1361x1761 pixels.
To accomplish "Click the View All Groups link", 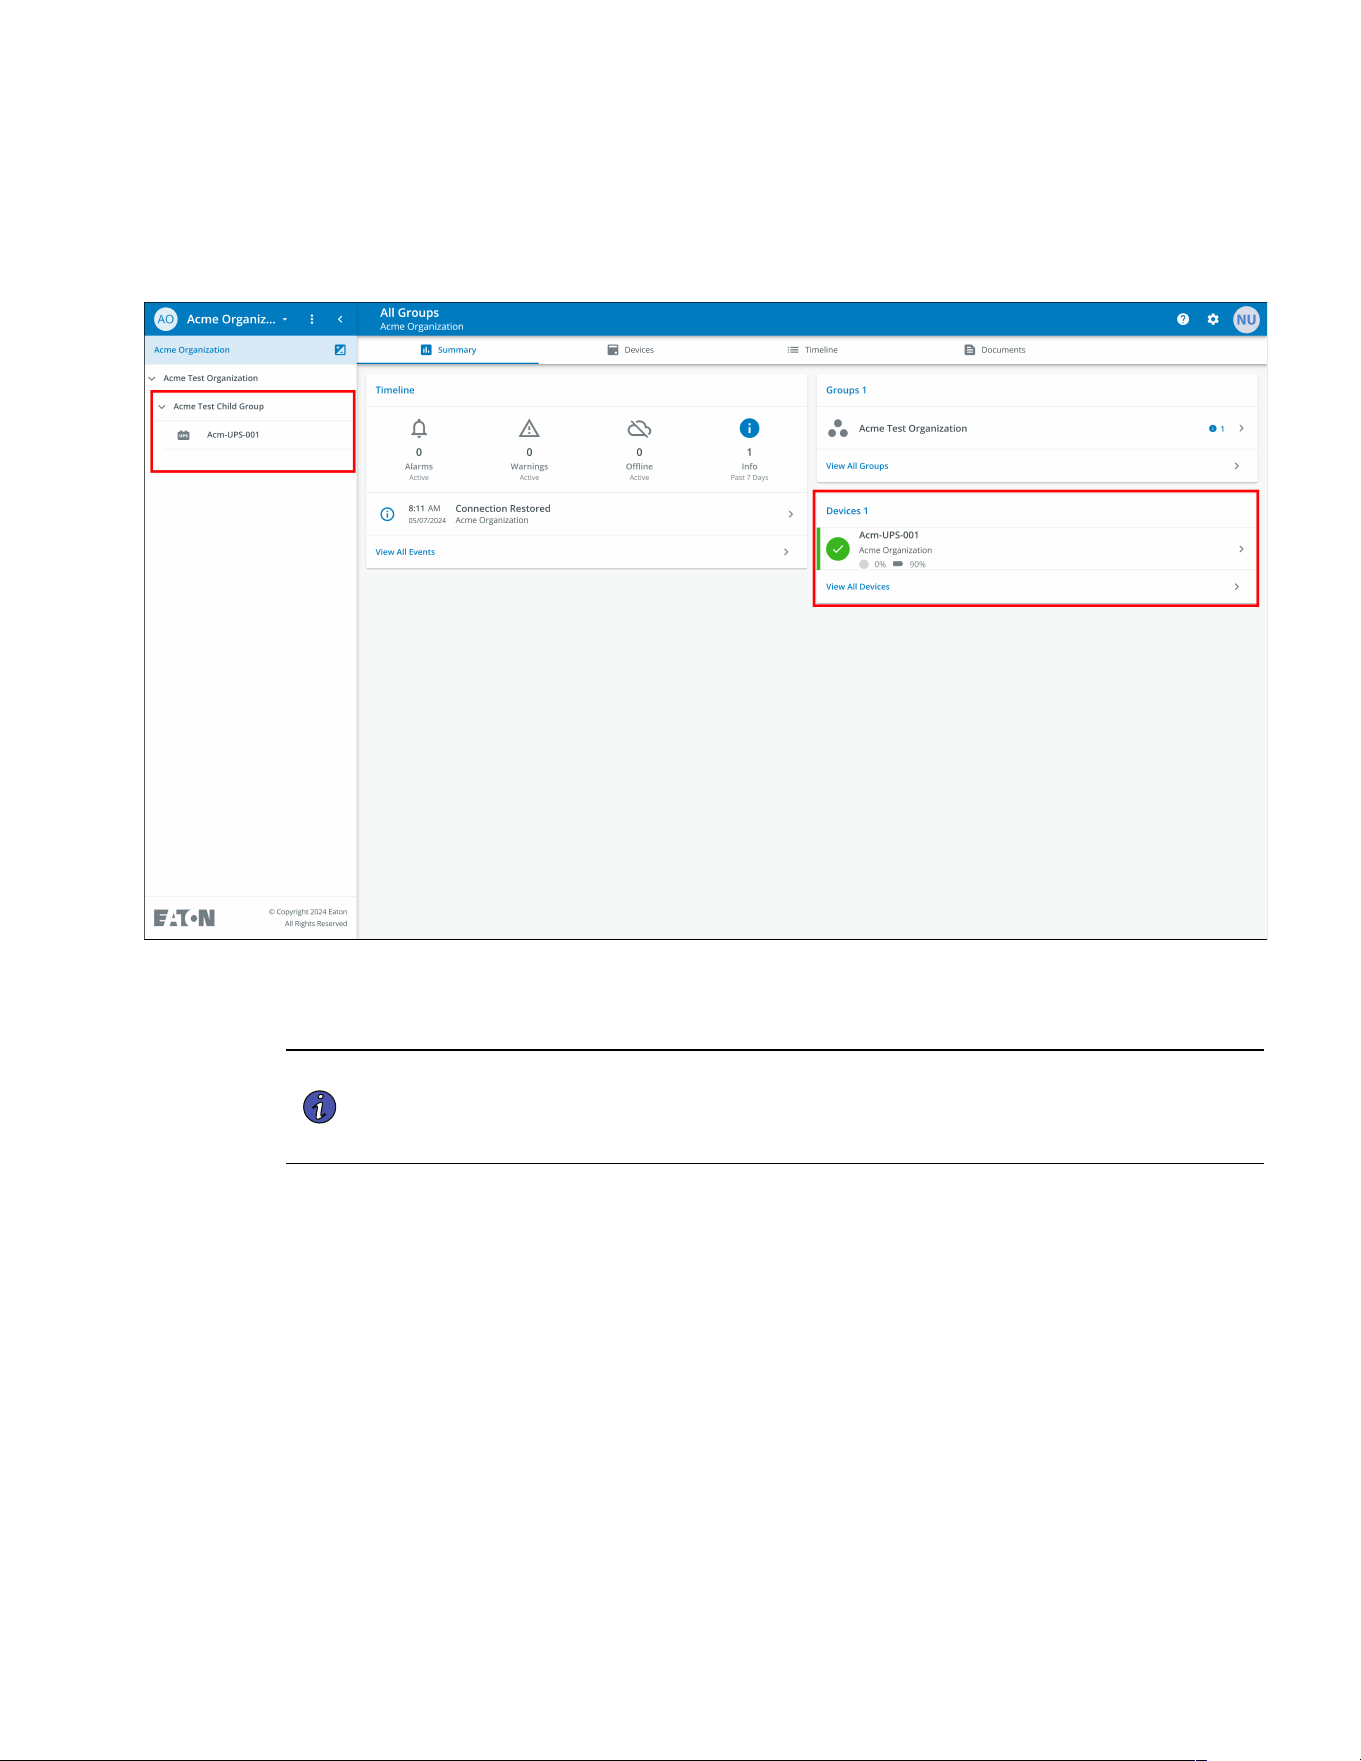I will [x=857, y=466].
